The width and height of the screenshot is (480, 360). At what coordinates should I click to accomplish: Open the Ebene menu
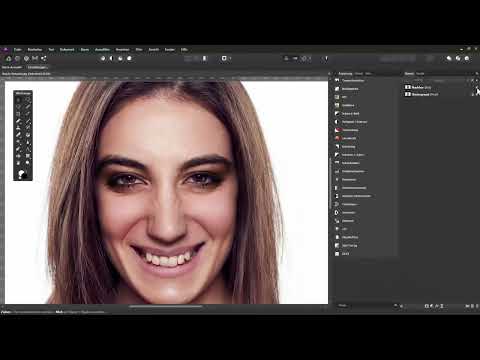coord(85,50)
